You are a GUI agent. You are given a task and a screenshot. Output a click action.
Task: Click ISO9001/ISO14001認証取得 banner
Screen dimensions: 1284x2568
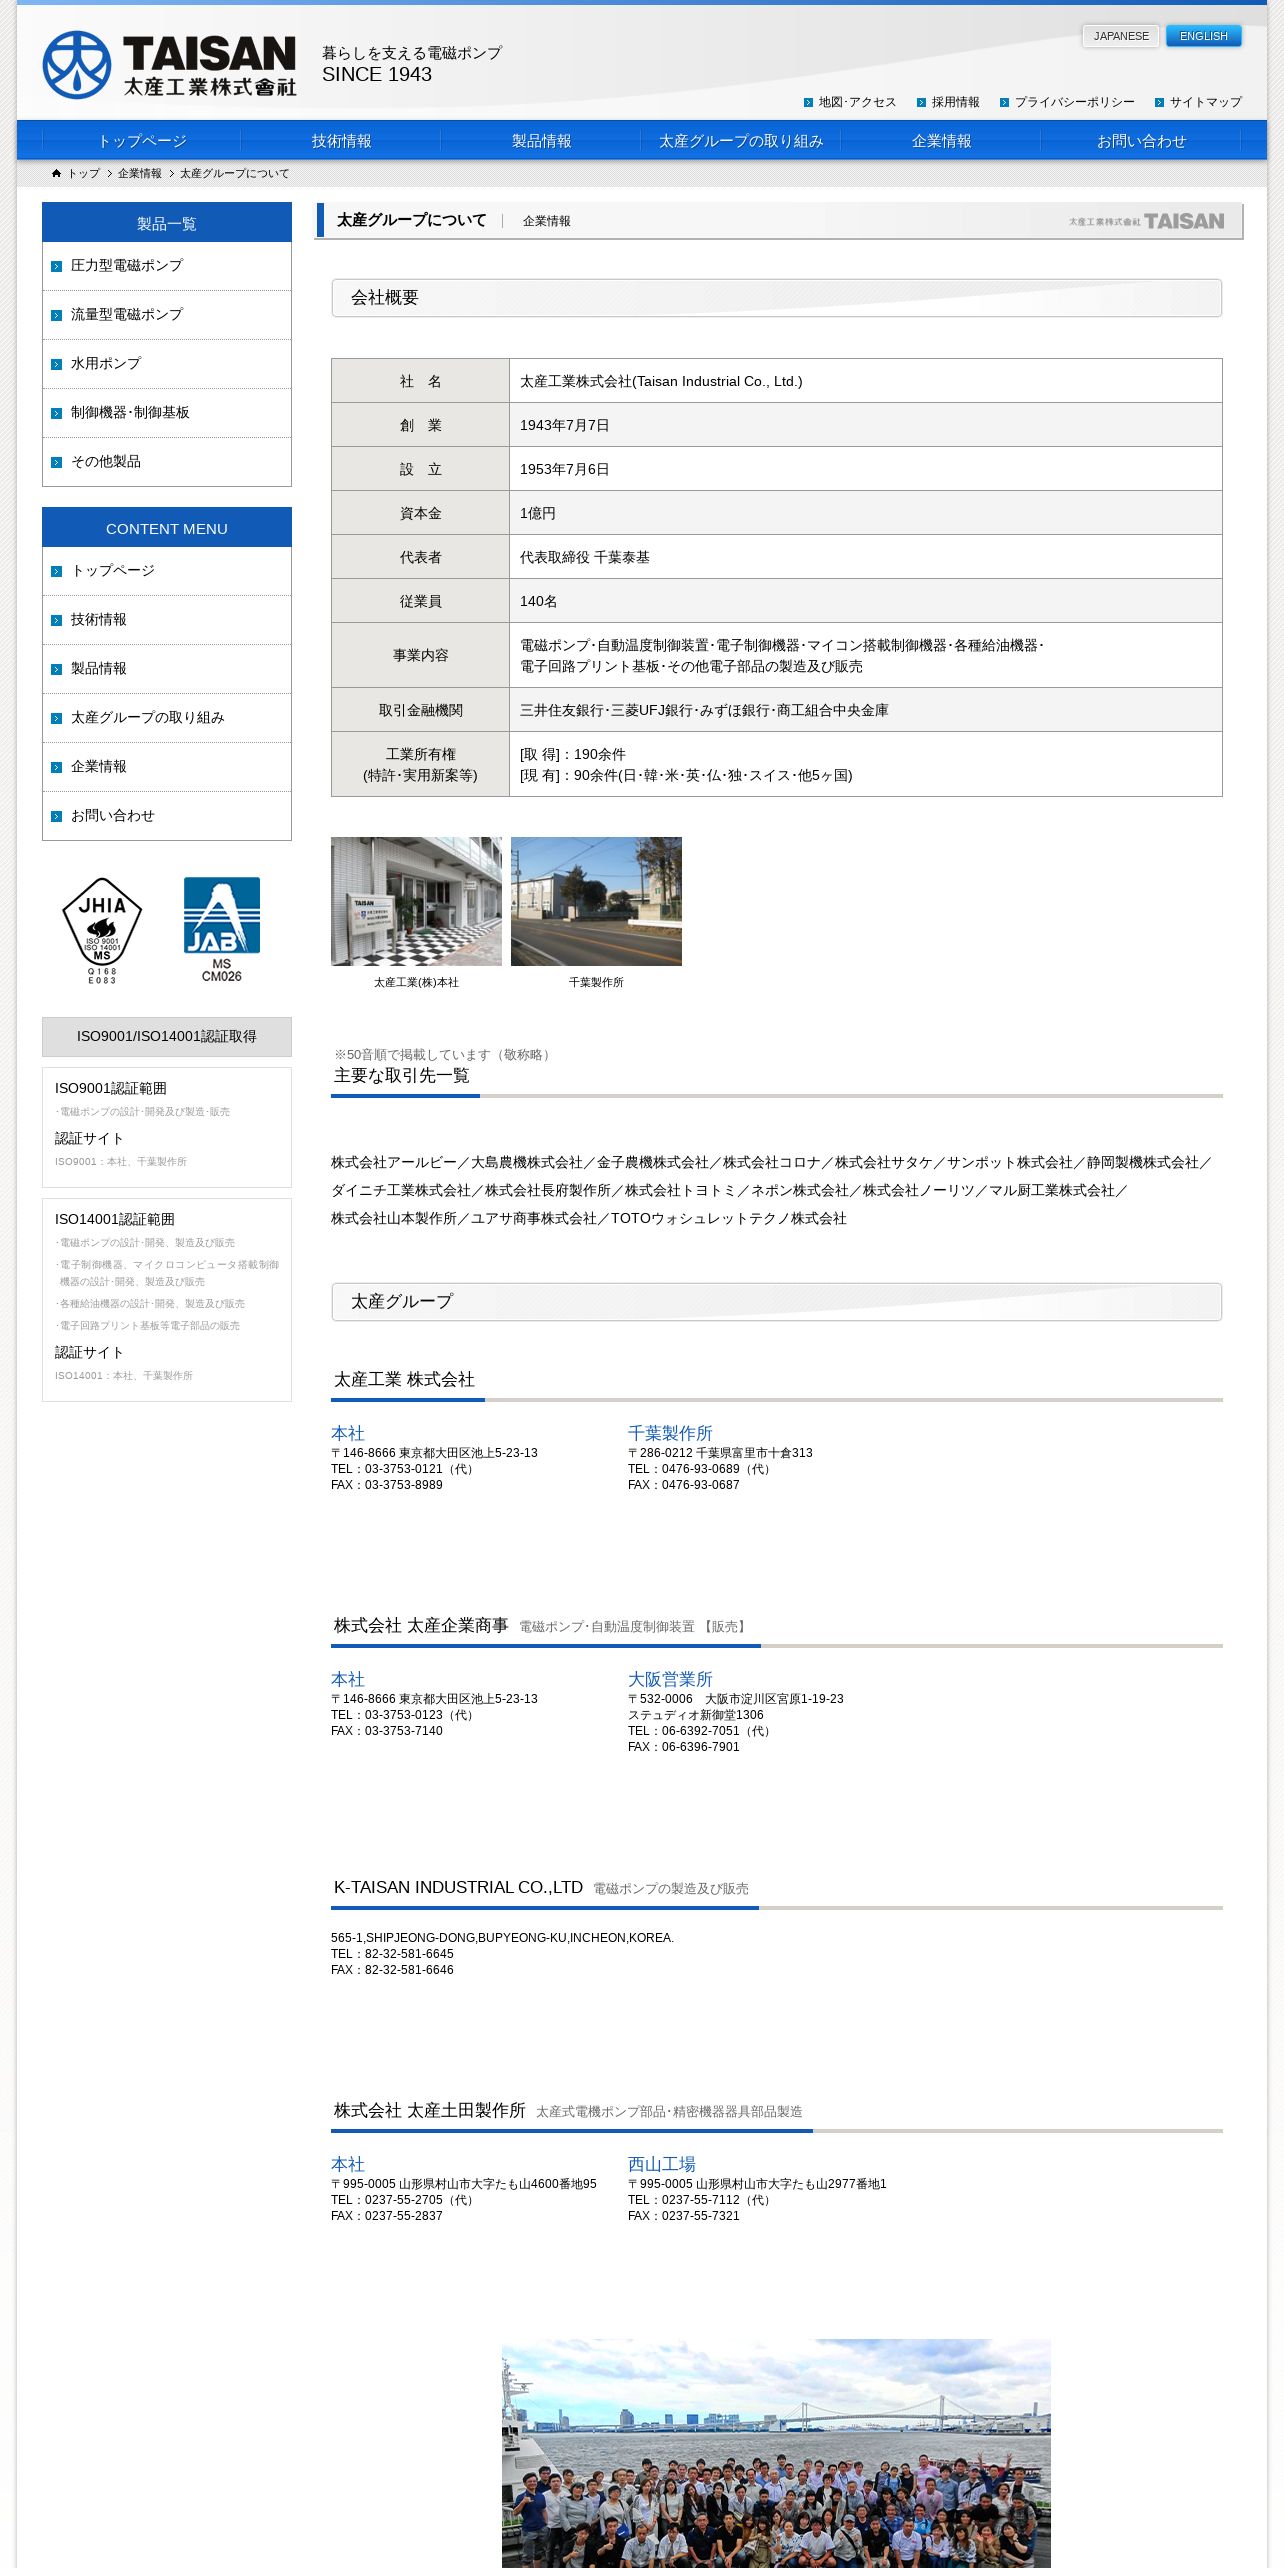167,1037
